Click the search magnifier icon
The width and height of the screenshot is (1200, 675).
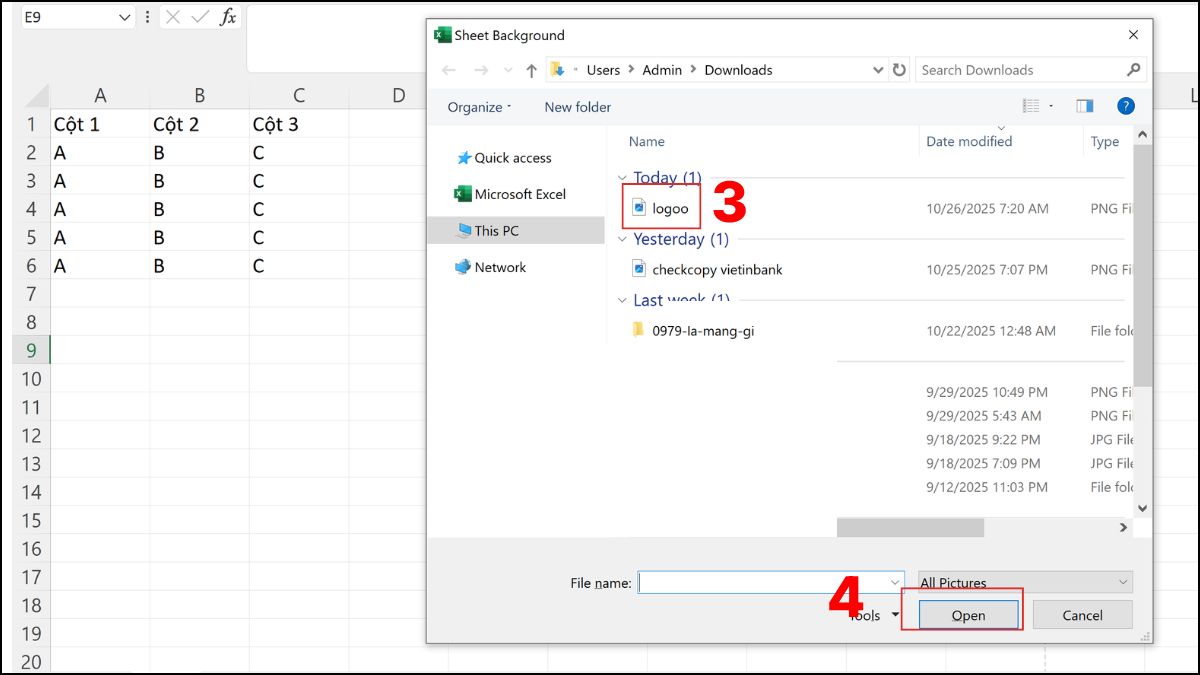coord(1133,70)
